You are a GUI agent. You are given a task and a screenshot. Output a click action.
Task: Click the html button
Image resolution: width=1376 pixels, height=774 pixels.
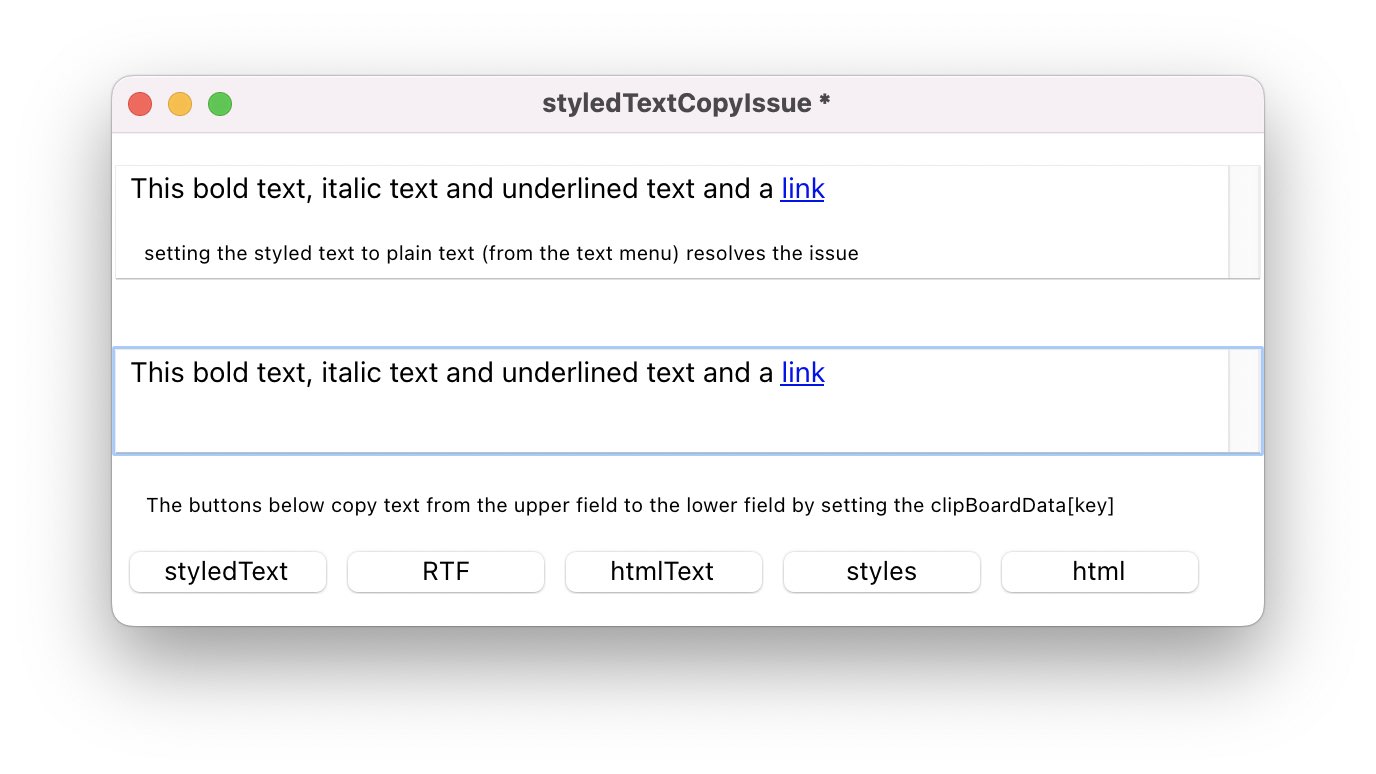(x=1099, y=572)
